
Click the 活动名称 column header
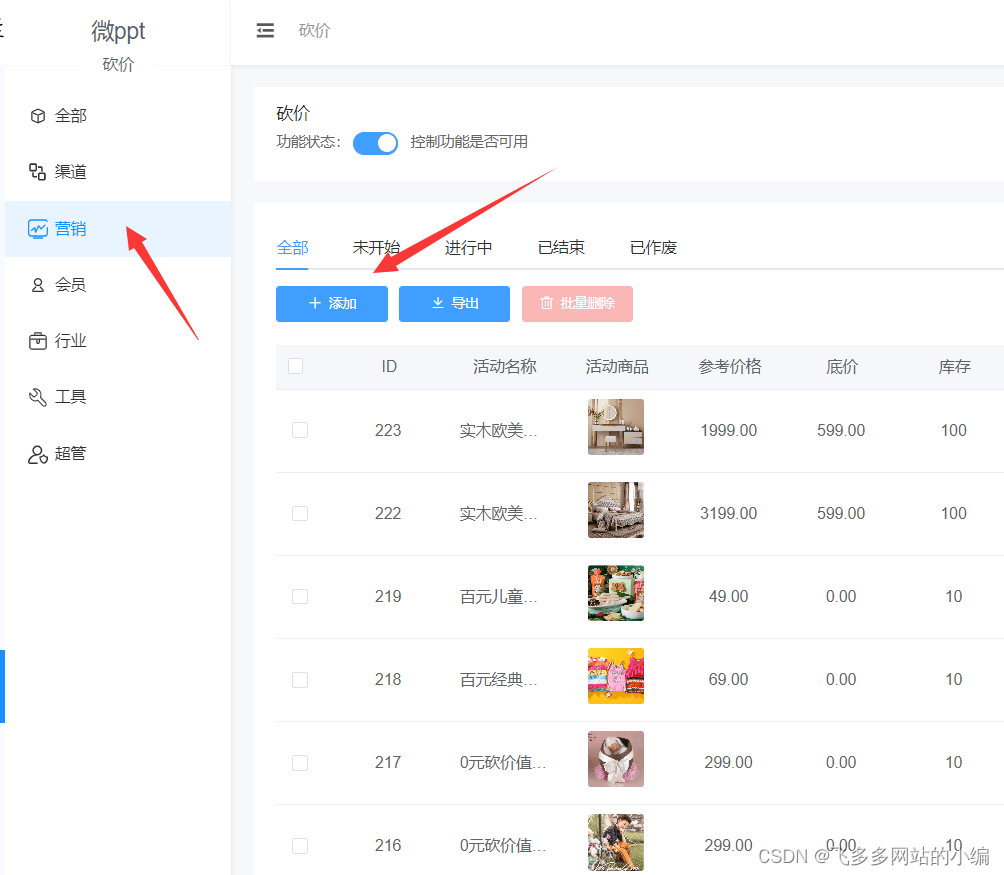[x=505, y=366]
